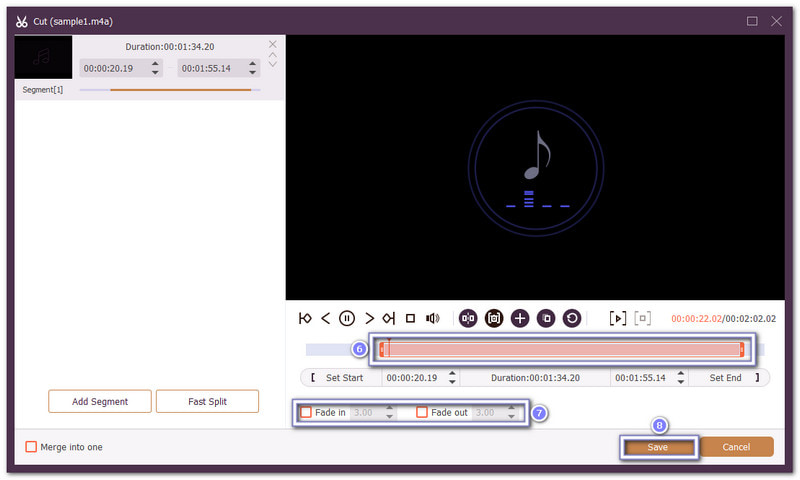Decrease the Fade out duration value
The width and height of the screenshot is (800, 480).
[511, 417]
